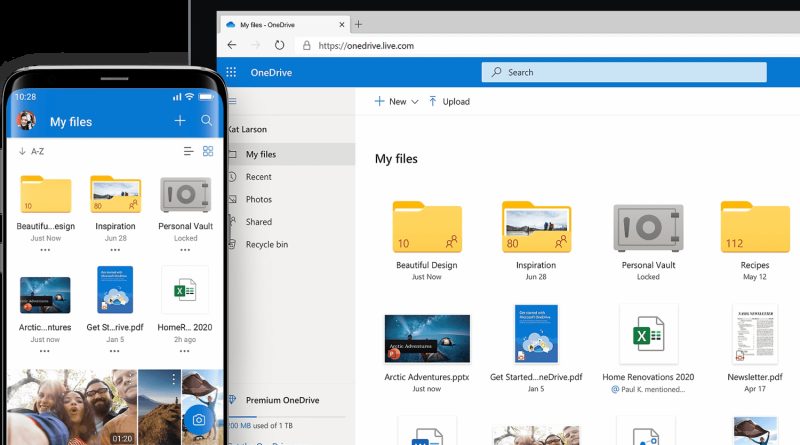Click the OneDrive brand link in header

coord(271,72)
